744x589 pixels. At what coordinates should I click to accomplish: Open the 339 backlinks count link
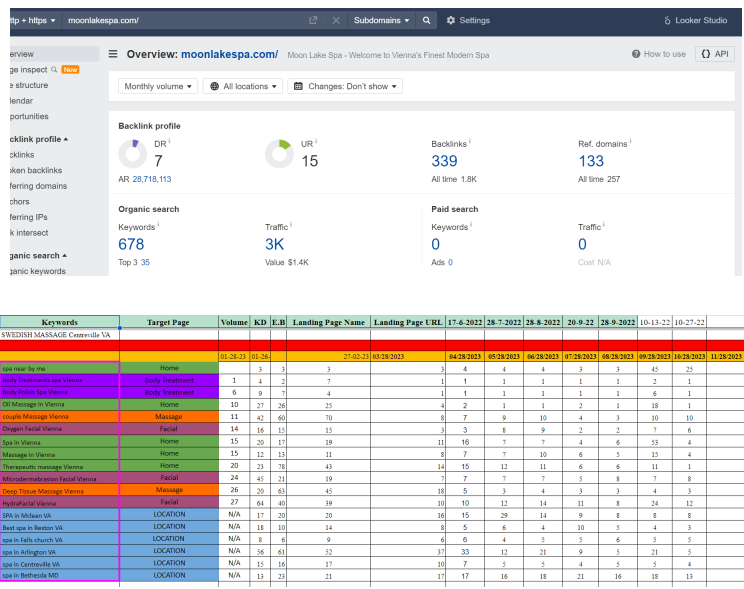pyautogui.click(x=444, y=161)
